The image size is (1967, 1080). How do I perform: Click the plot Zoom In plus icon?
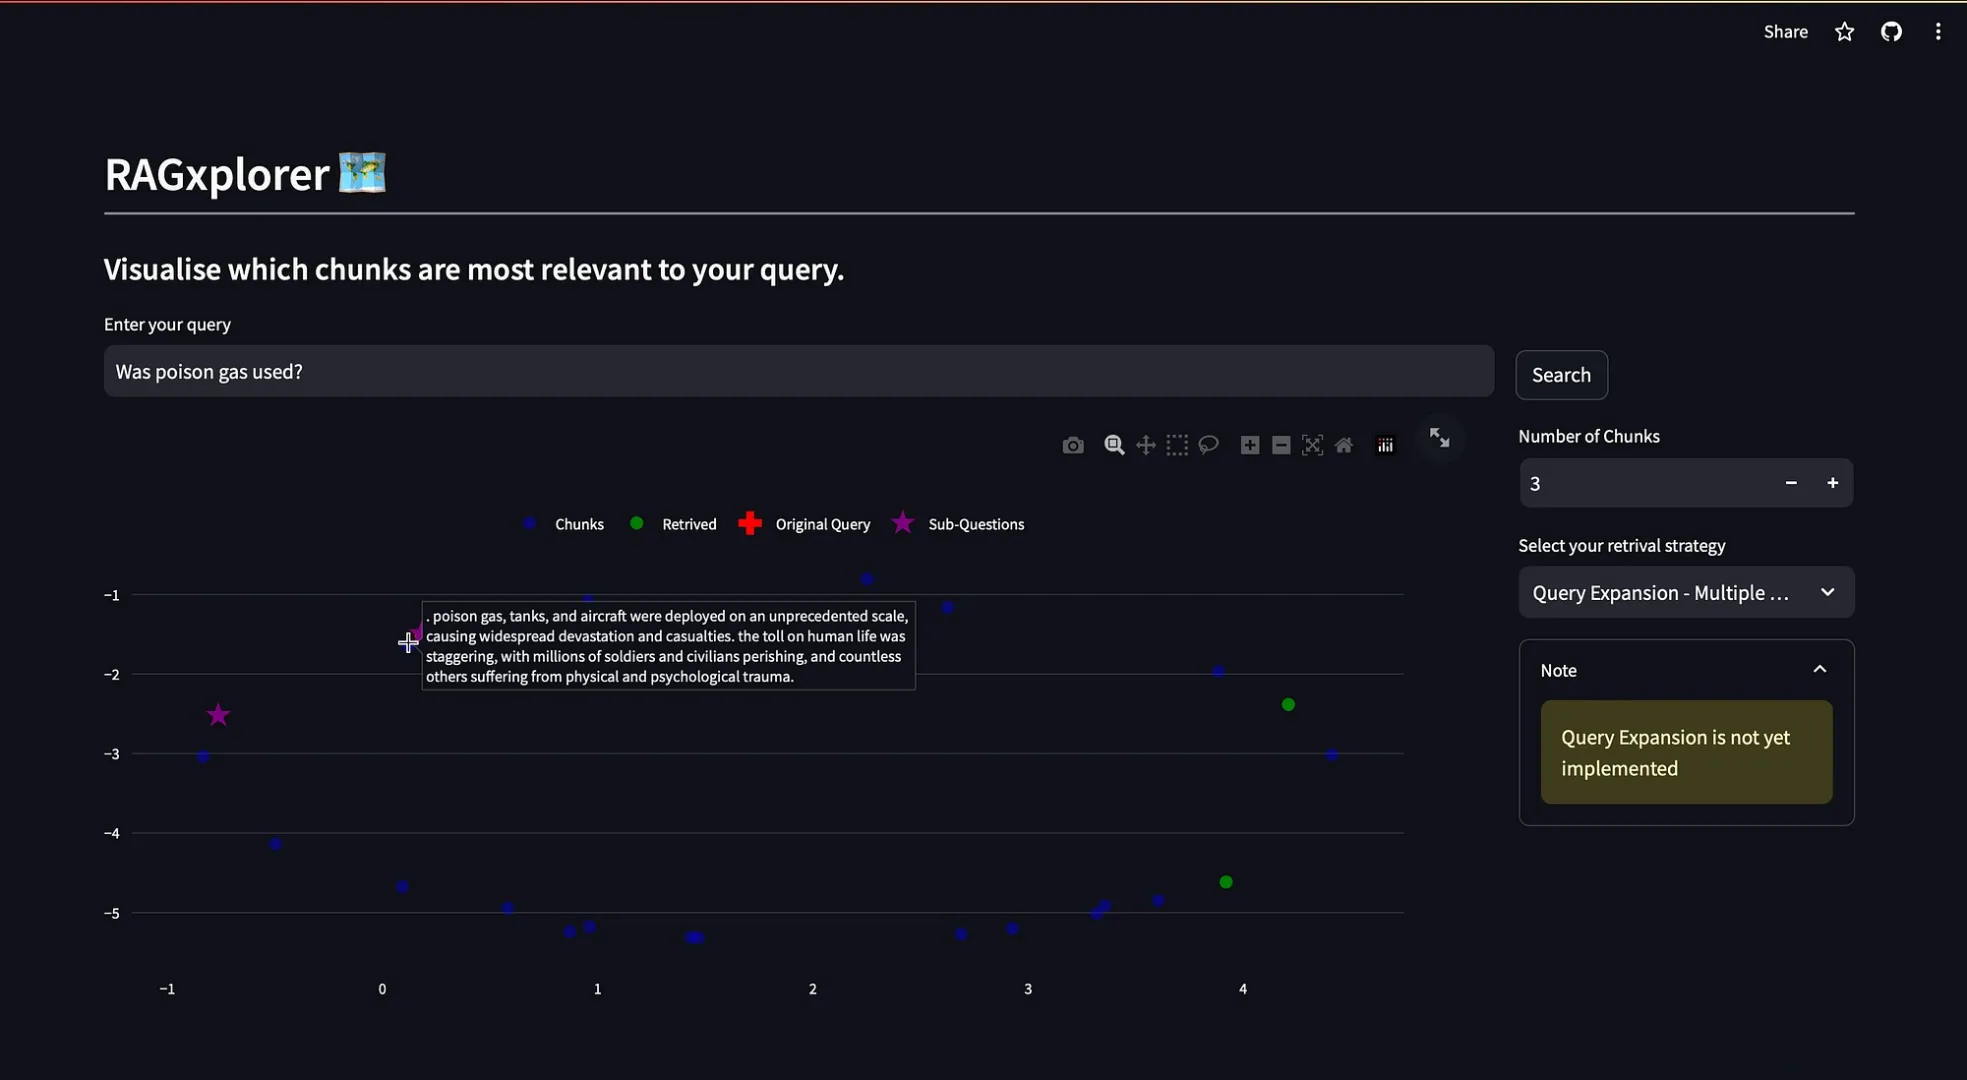pyautogui.click(x=1250, y=446)
